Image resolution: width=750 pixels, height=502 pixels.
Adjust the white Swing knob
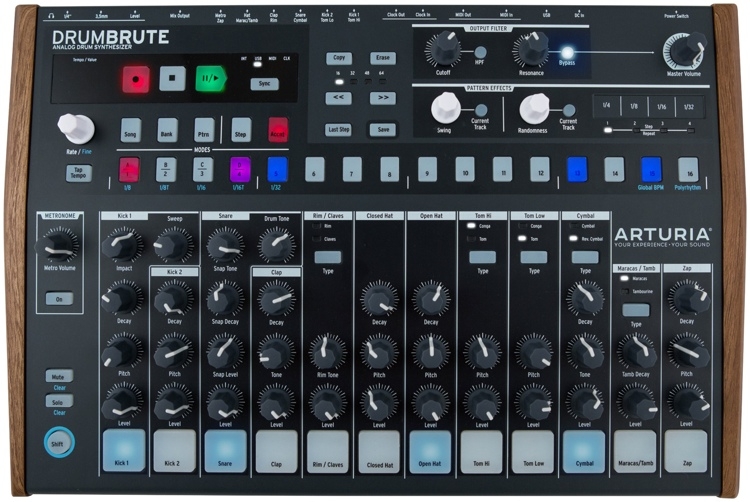pos(446,108)
